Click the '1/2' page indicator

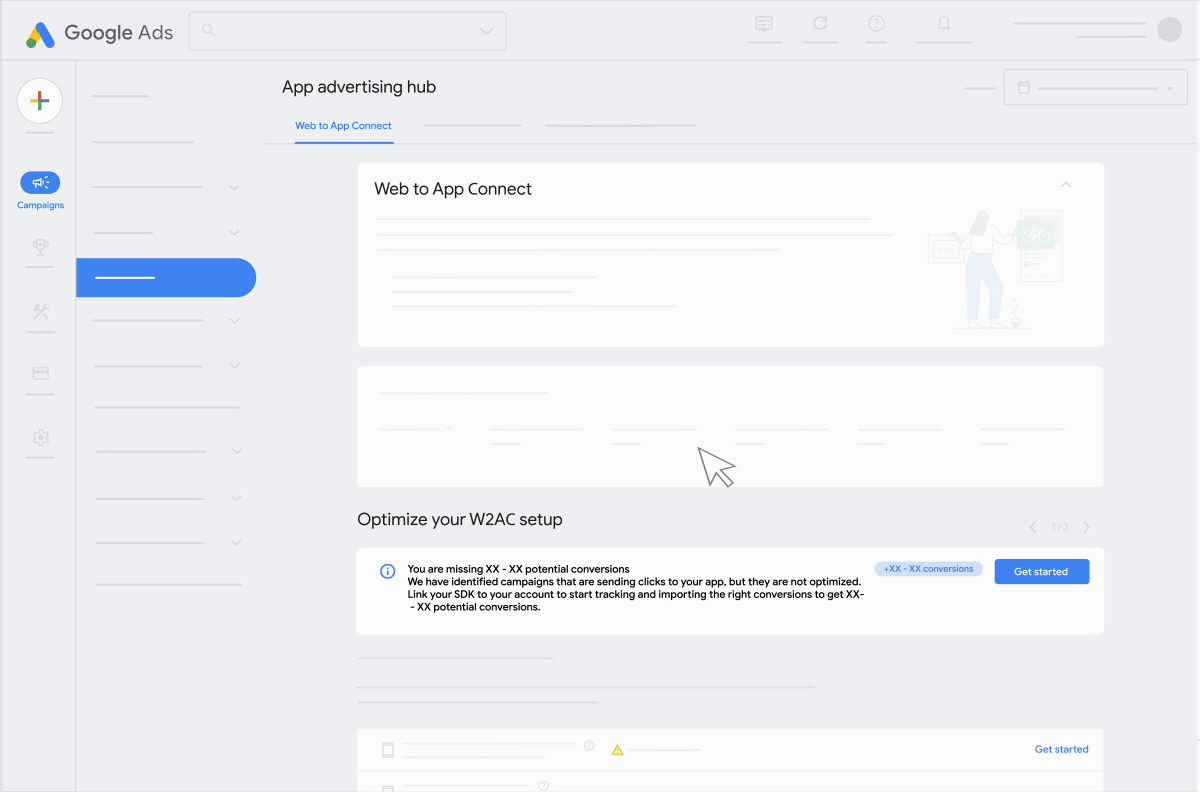[x=1060, y=527]
